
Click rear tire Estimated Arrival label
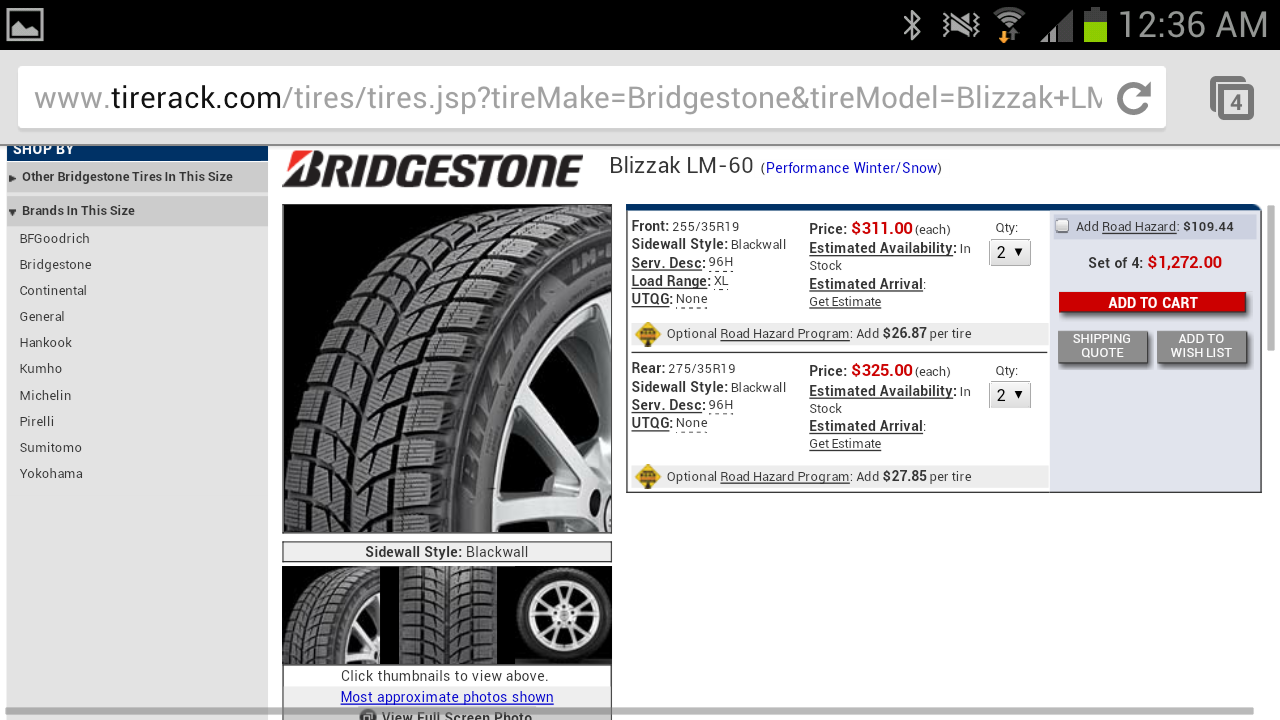(867, 426)
